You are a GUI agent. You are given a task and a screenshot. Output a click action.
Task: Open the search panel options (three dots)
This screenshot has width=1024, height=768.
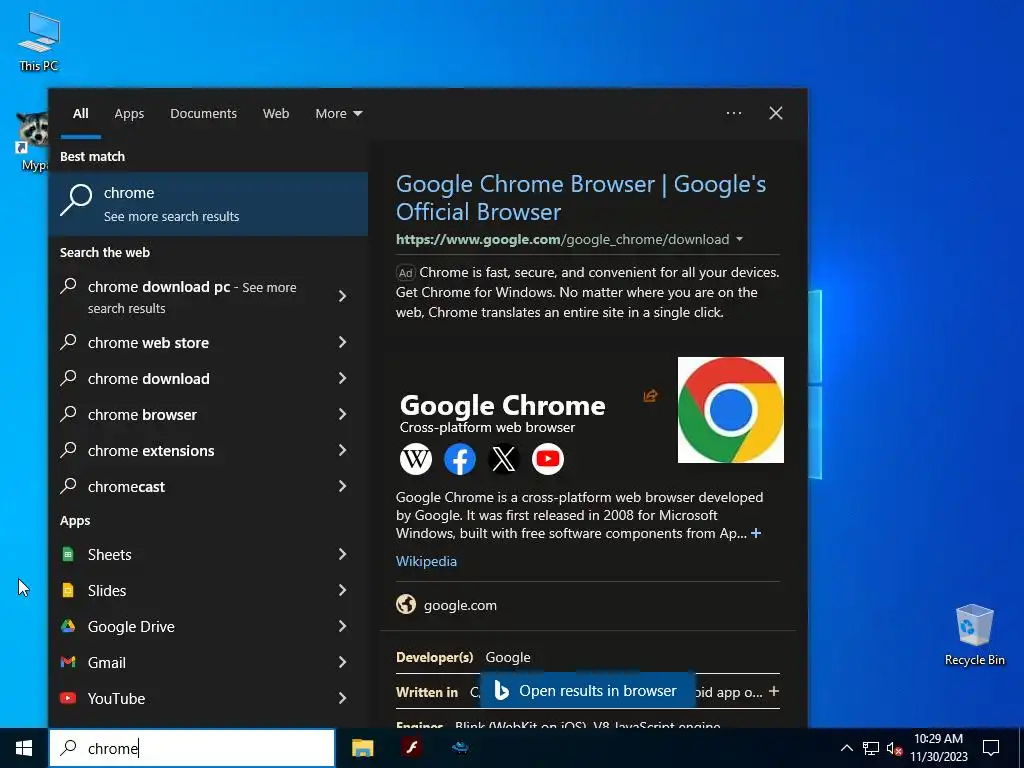coord(734,113)
